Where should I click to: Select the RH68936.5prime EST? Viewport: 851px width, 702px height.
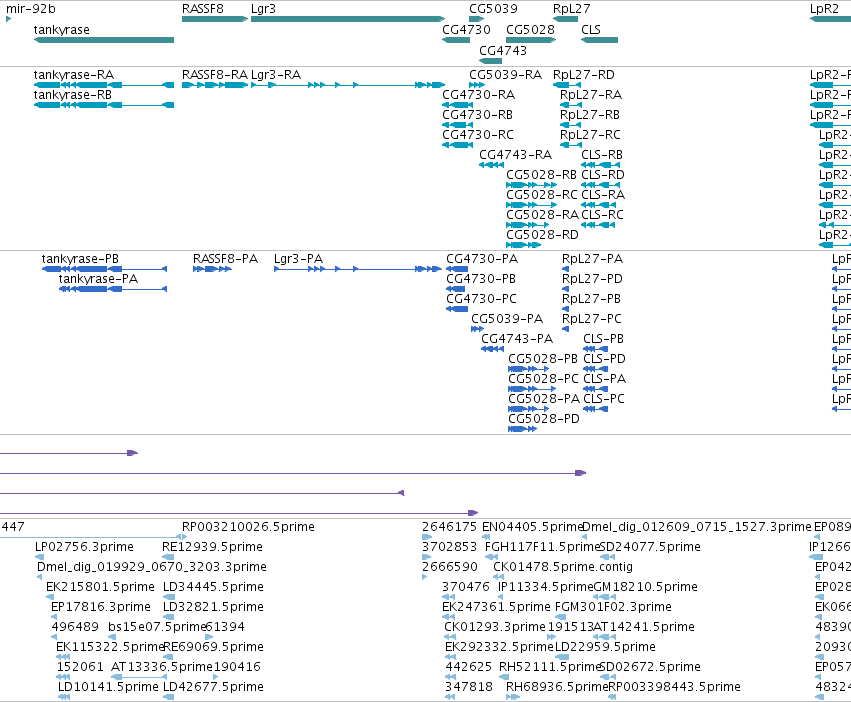513,697
